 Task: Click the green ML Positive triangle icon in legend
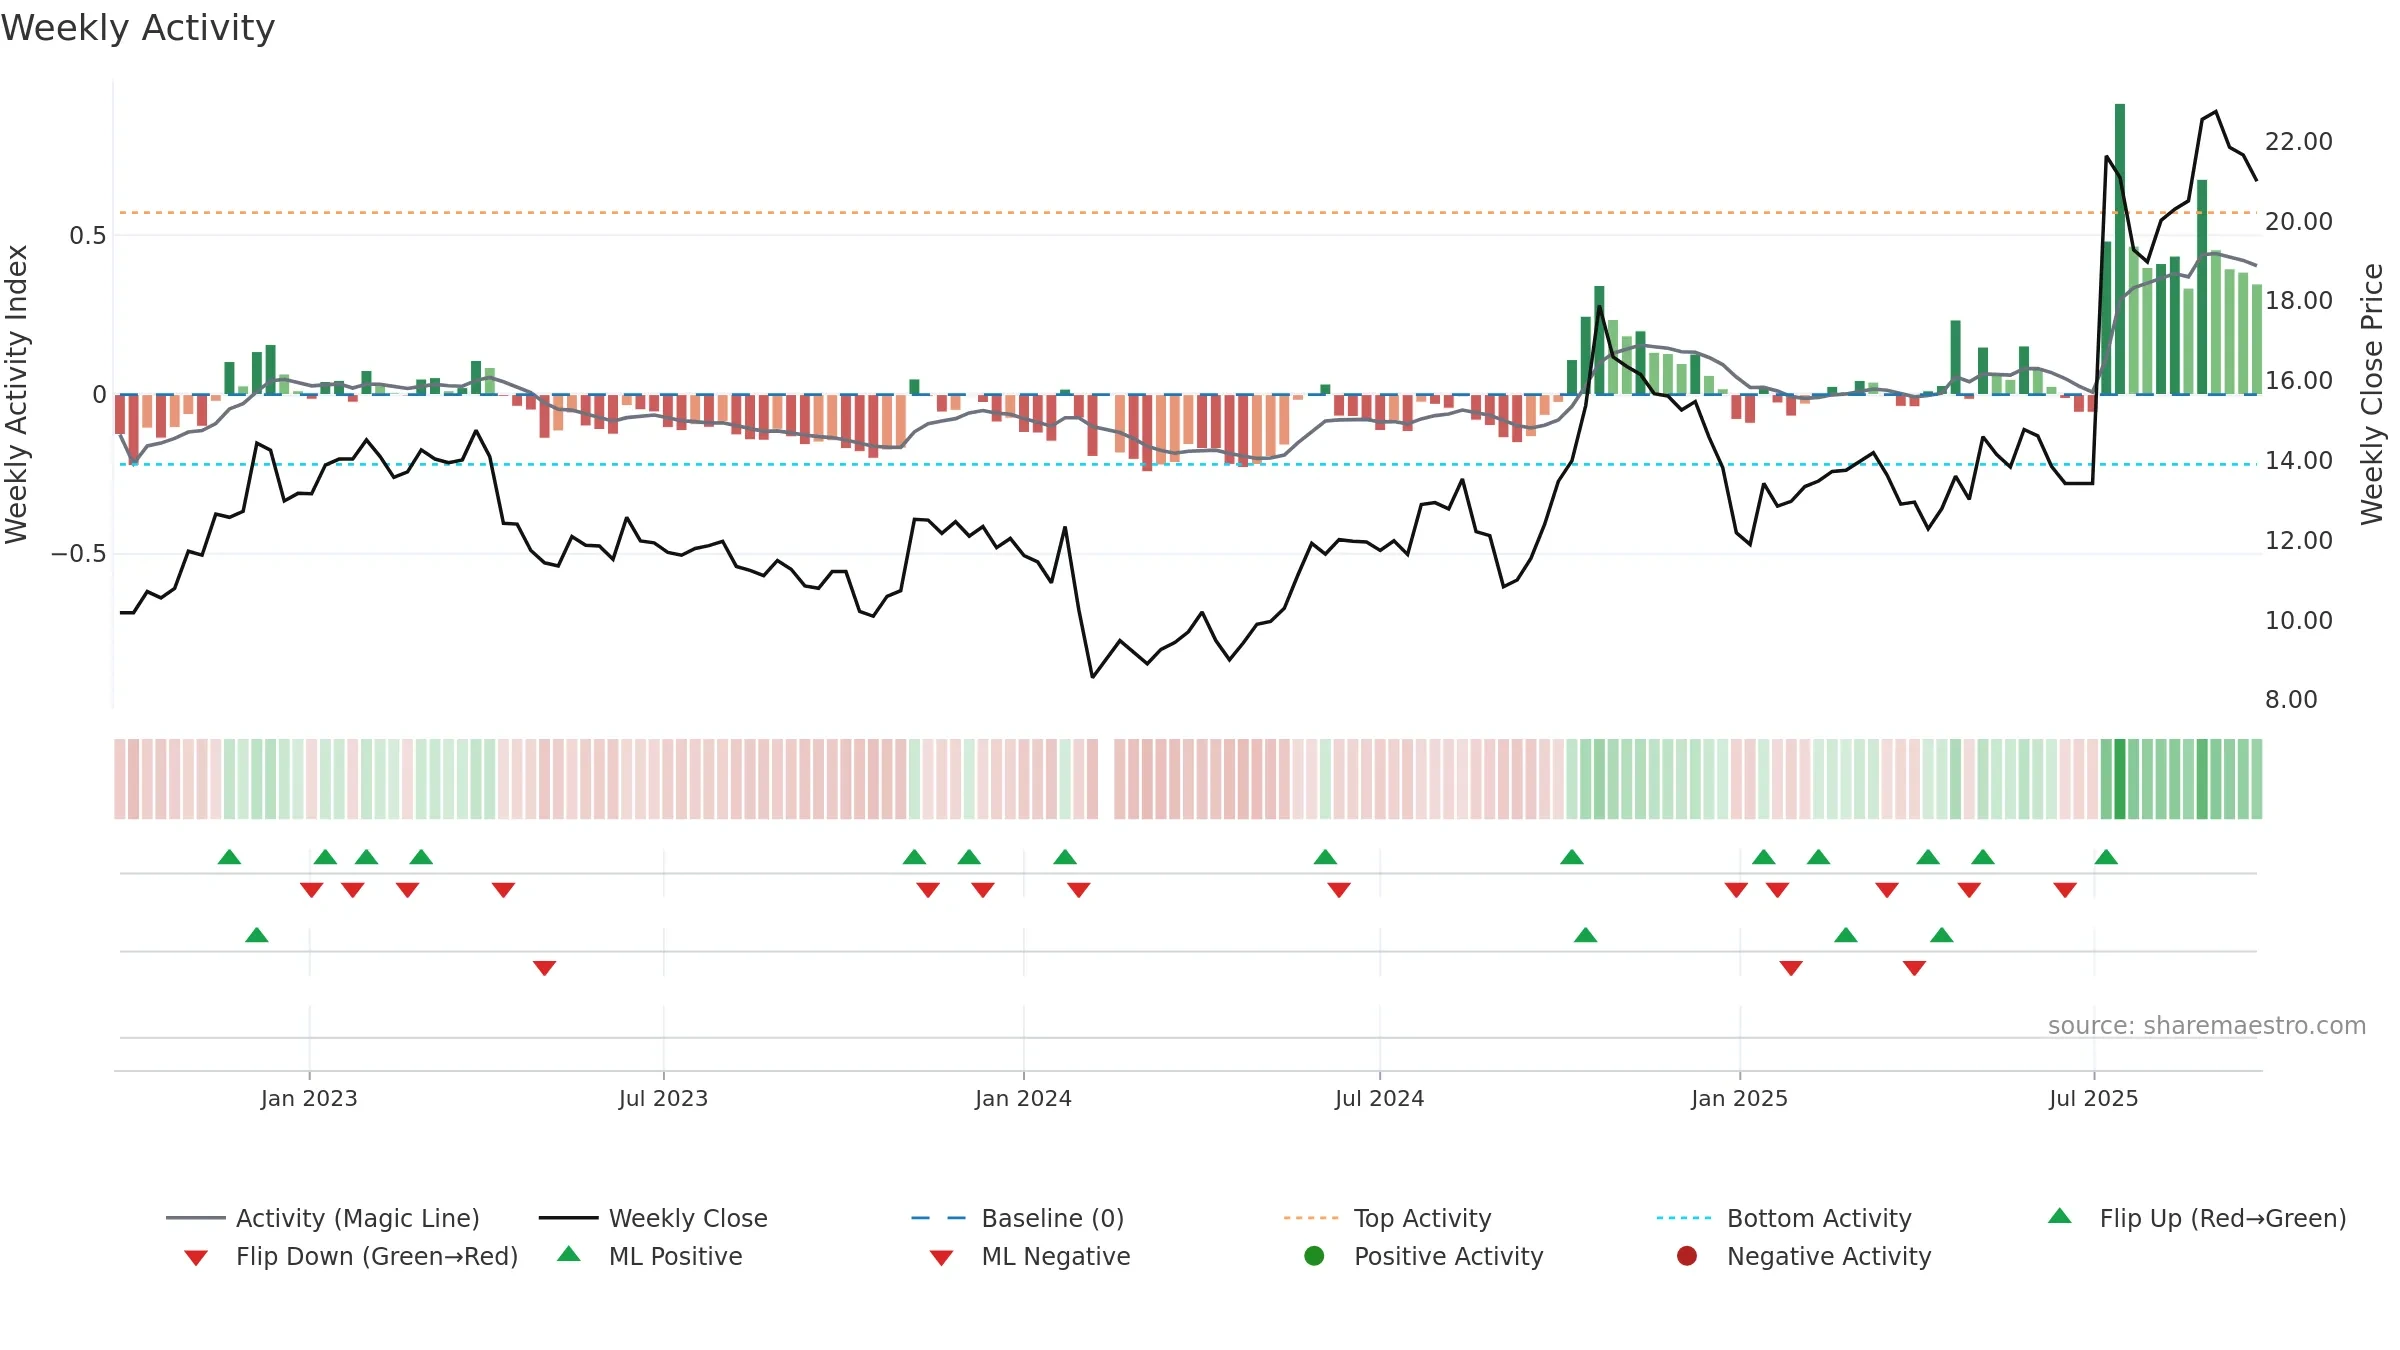point(569,1254)
